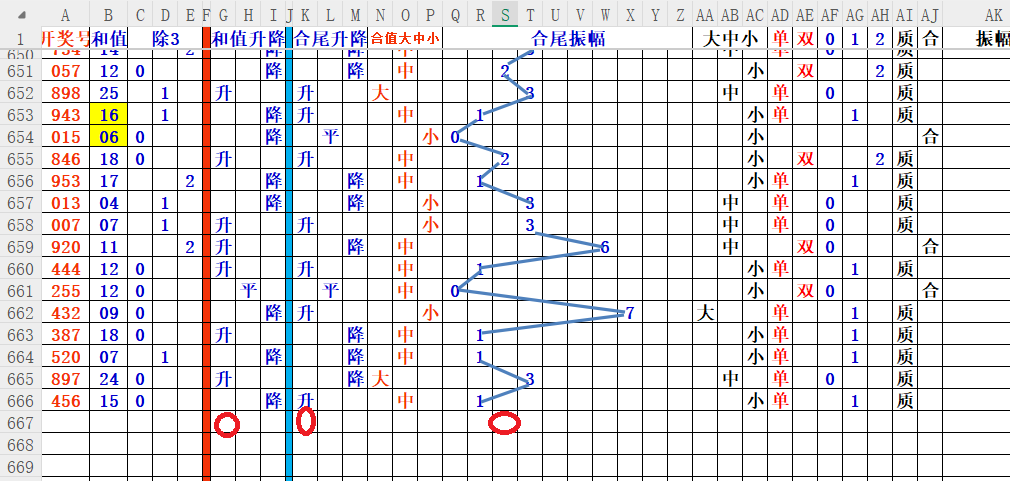This screenshot has height=481, width=1010.
Task: Click the 和值 header cell
Action: [x=108, y=39]
